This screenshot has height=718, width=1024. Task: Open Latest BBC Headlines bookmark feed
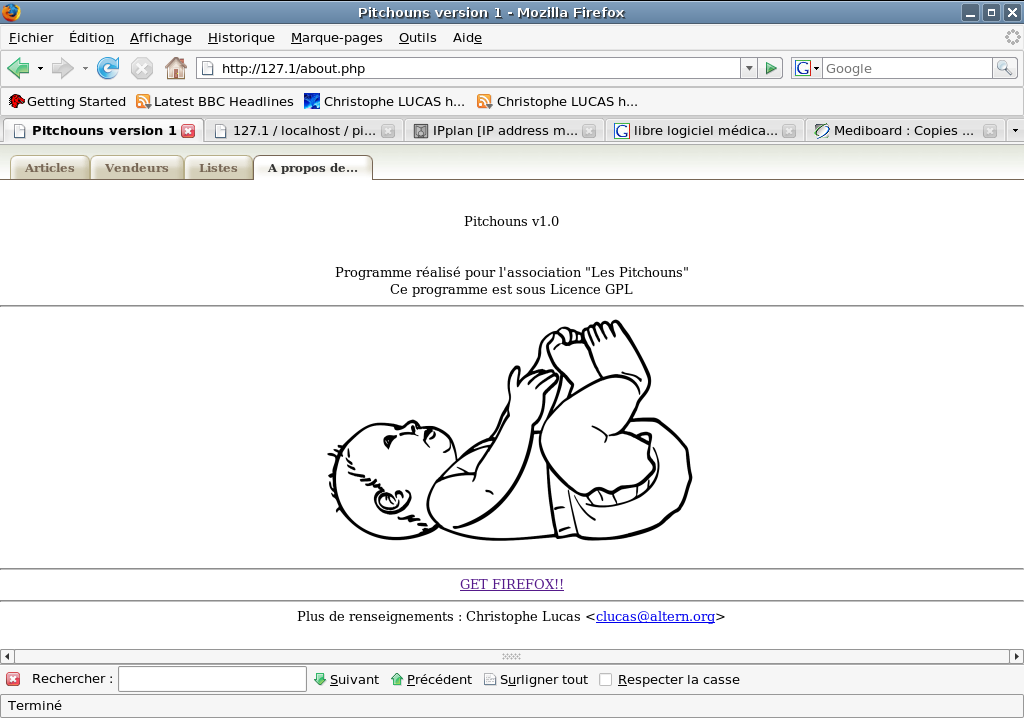tap(214, 101)
